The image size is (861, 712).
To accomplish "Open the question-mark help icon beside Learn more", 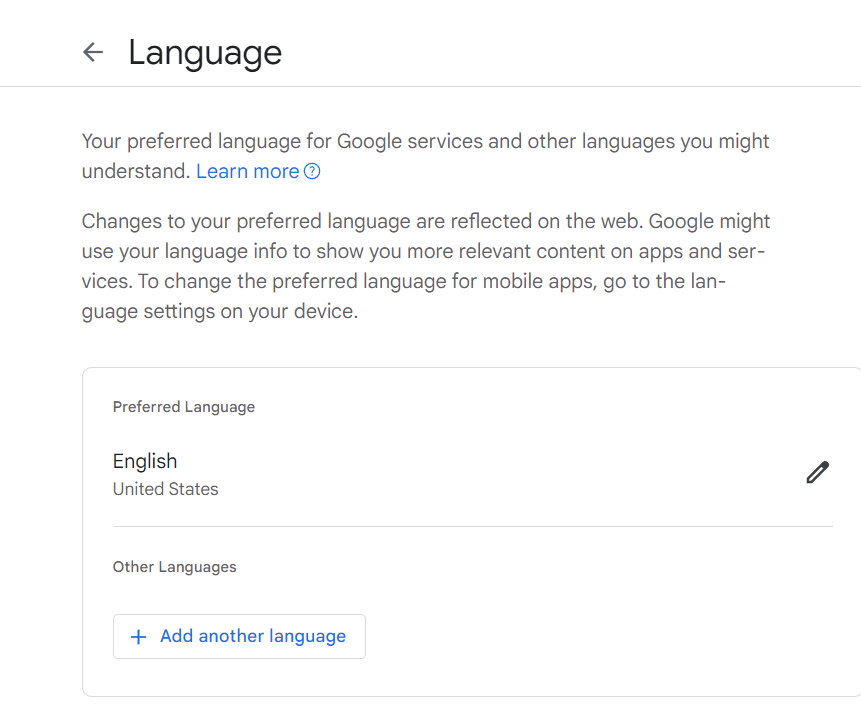I will pos(312,171).
